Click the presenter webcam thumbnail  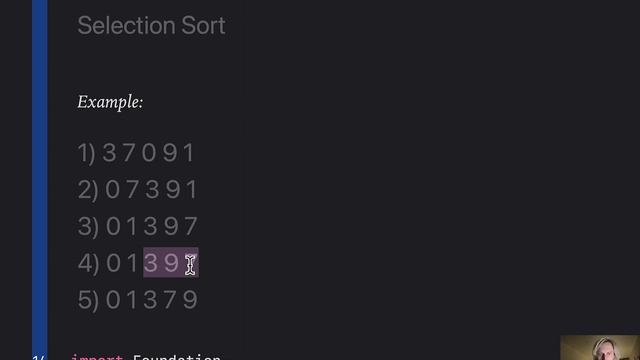coord(600,348)
